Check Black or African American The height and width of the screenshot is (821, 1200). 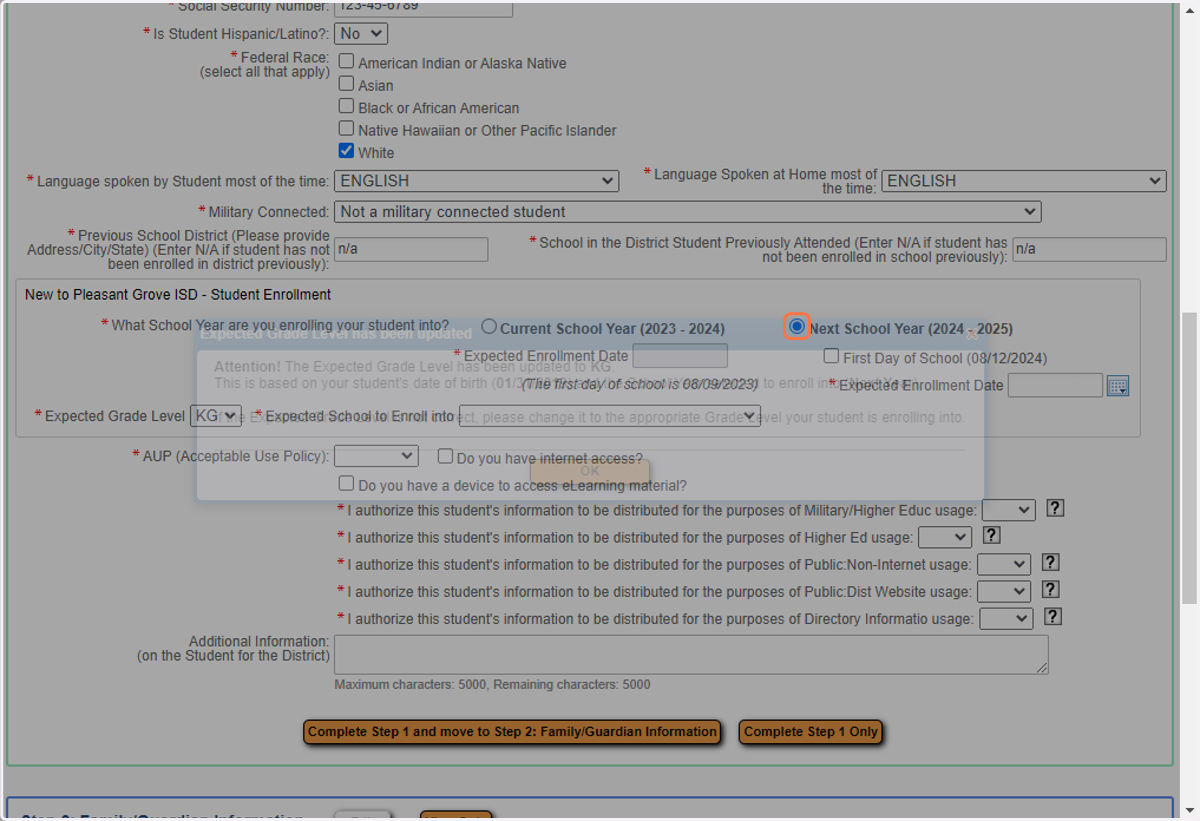point(346,106)
